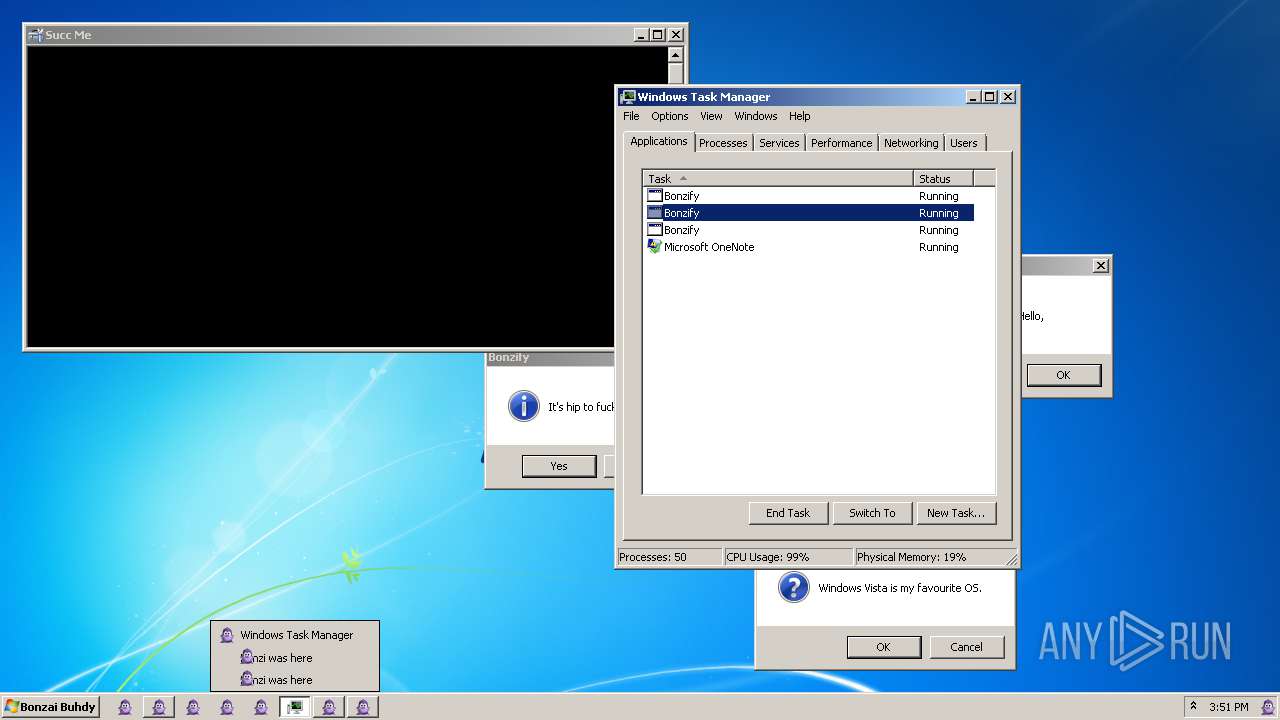Click the Processes: 50 status bar entry

(x=669, y=557)
